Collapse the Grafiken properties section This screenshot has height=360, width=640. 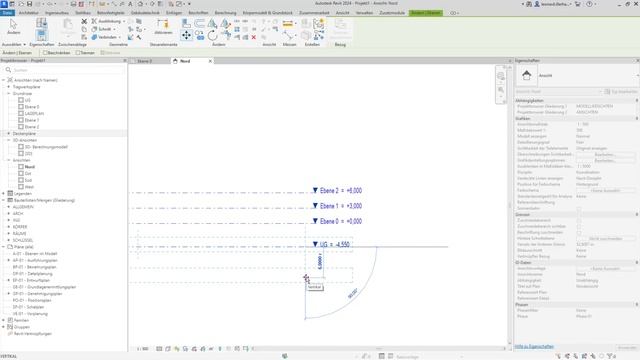[636, 118]
